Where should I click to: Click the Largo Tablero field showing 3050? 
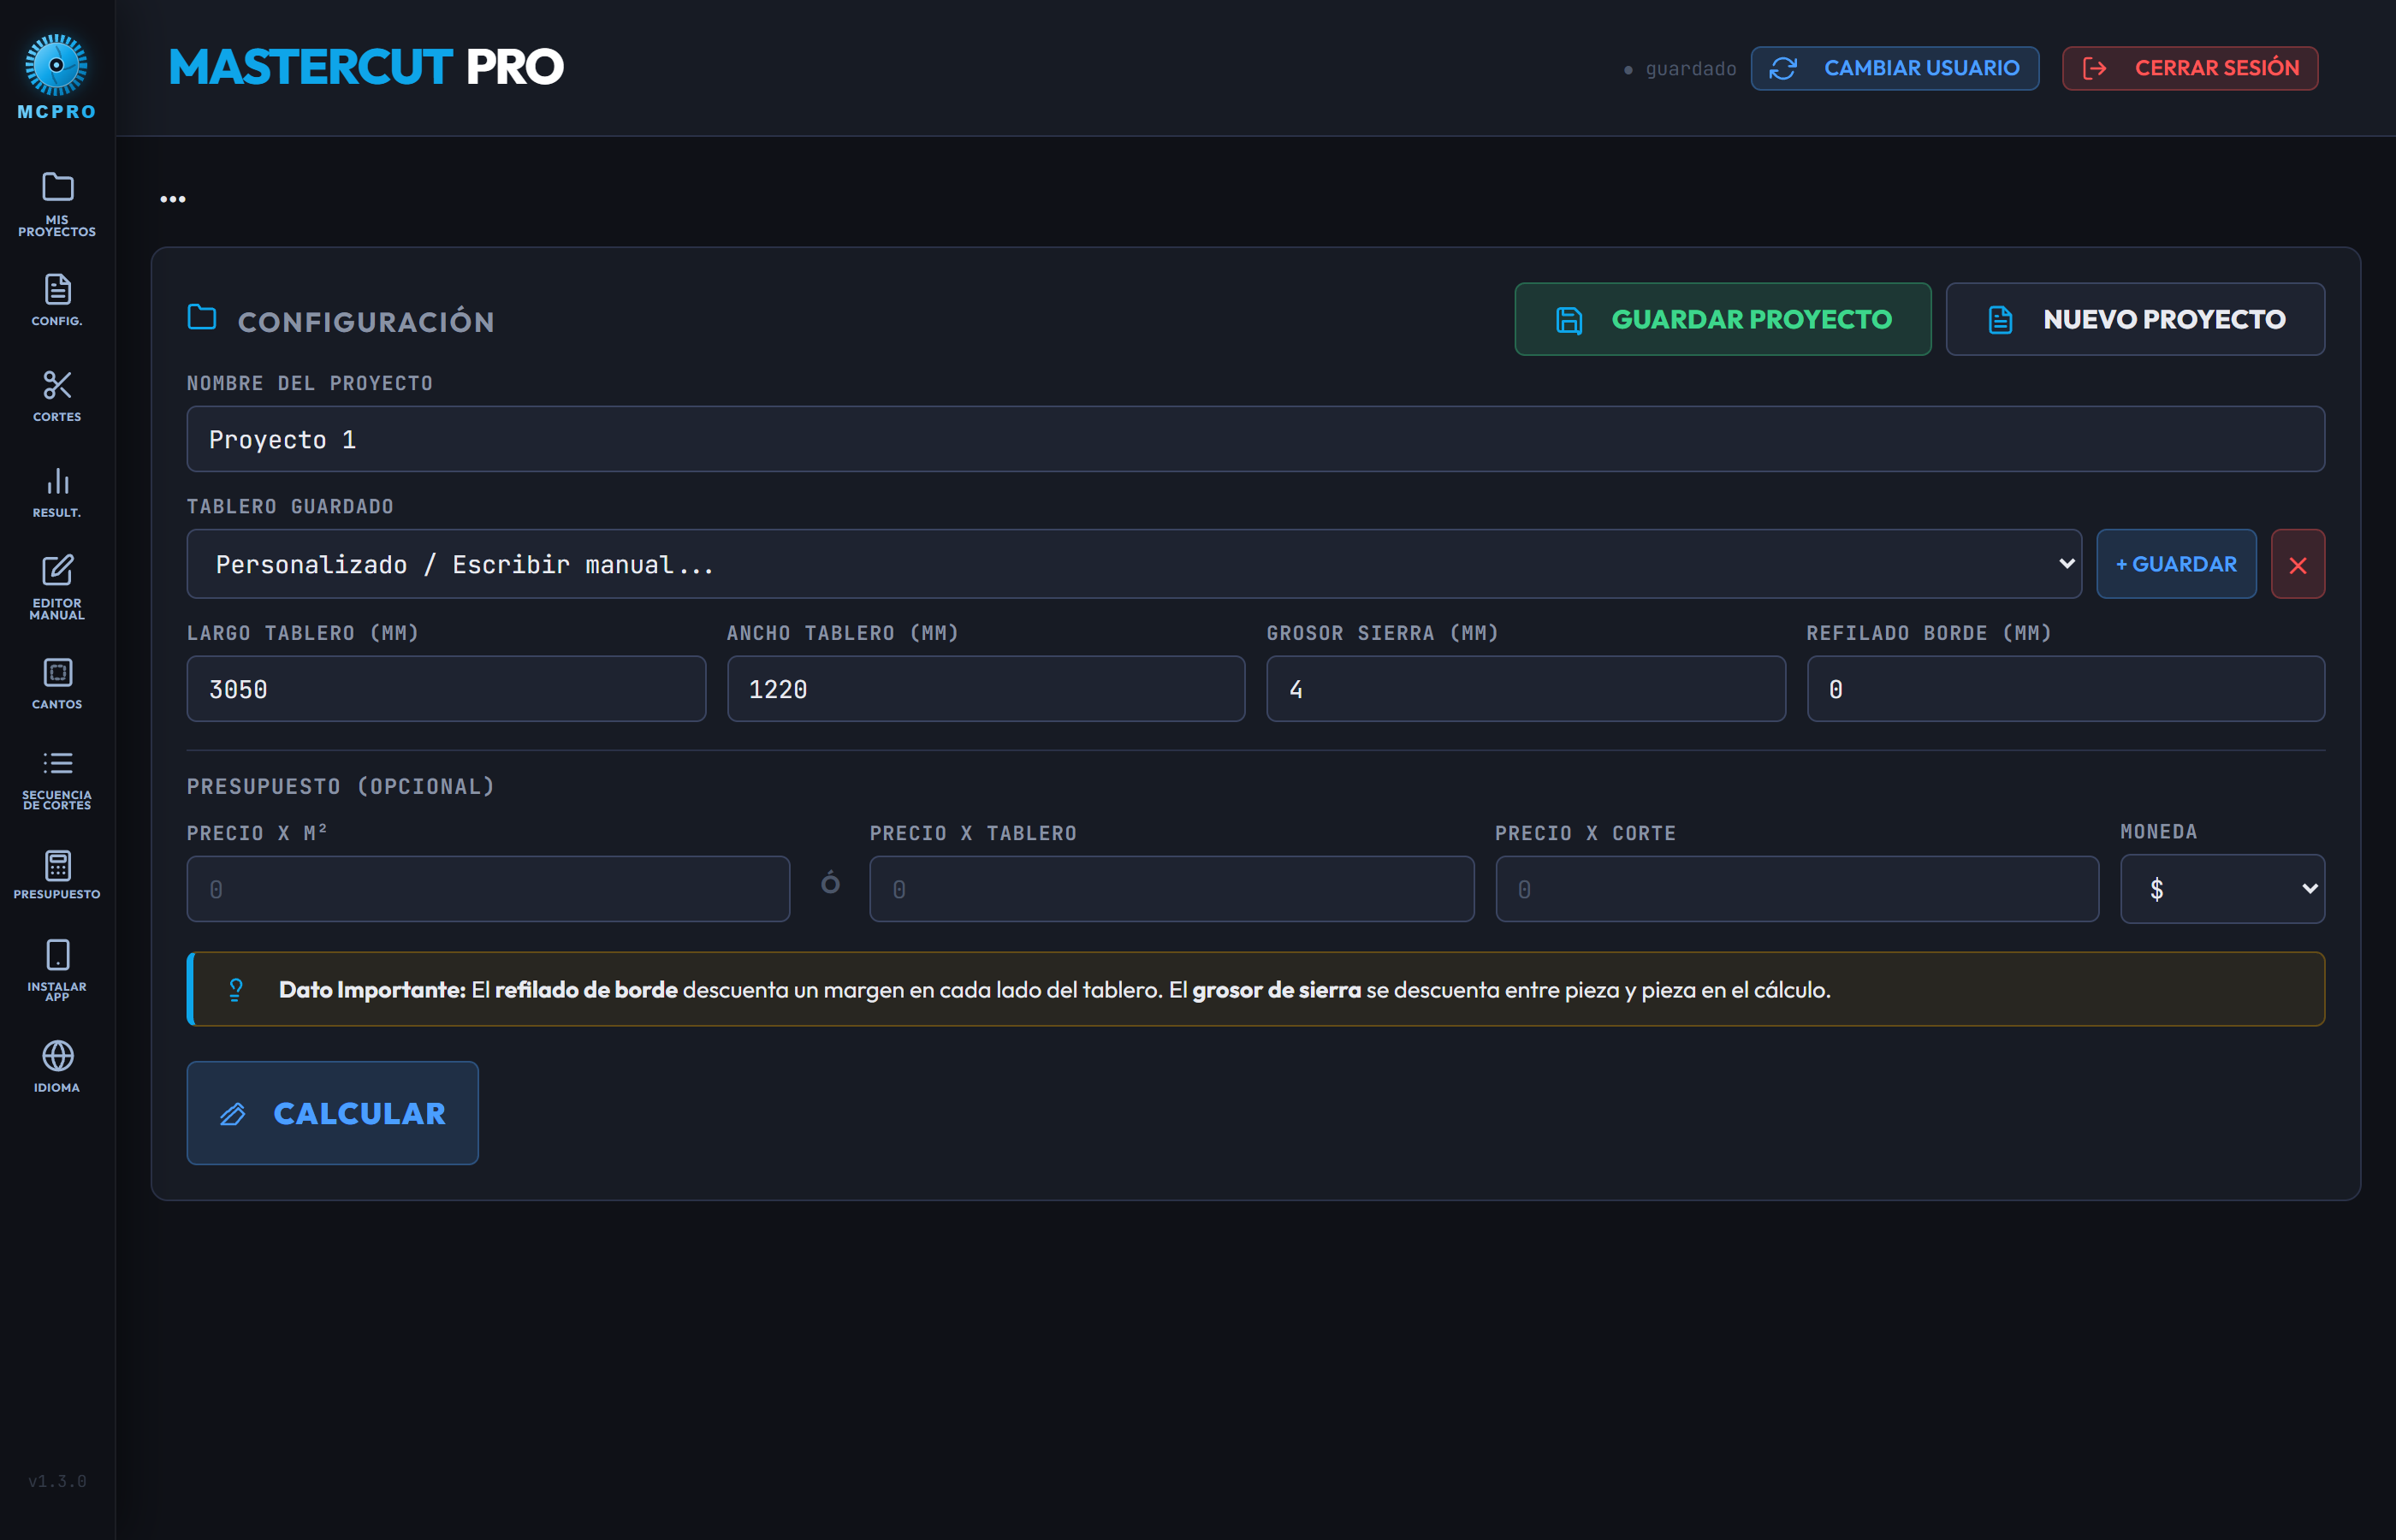pyautogui.click(x=446, y=689)
